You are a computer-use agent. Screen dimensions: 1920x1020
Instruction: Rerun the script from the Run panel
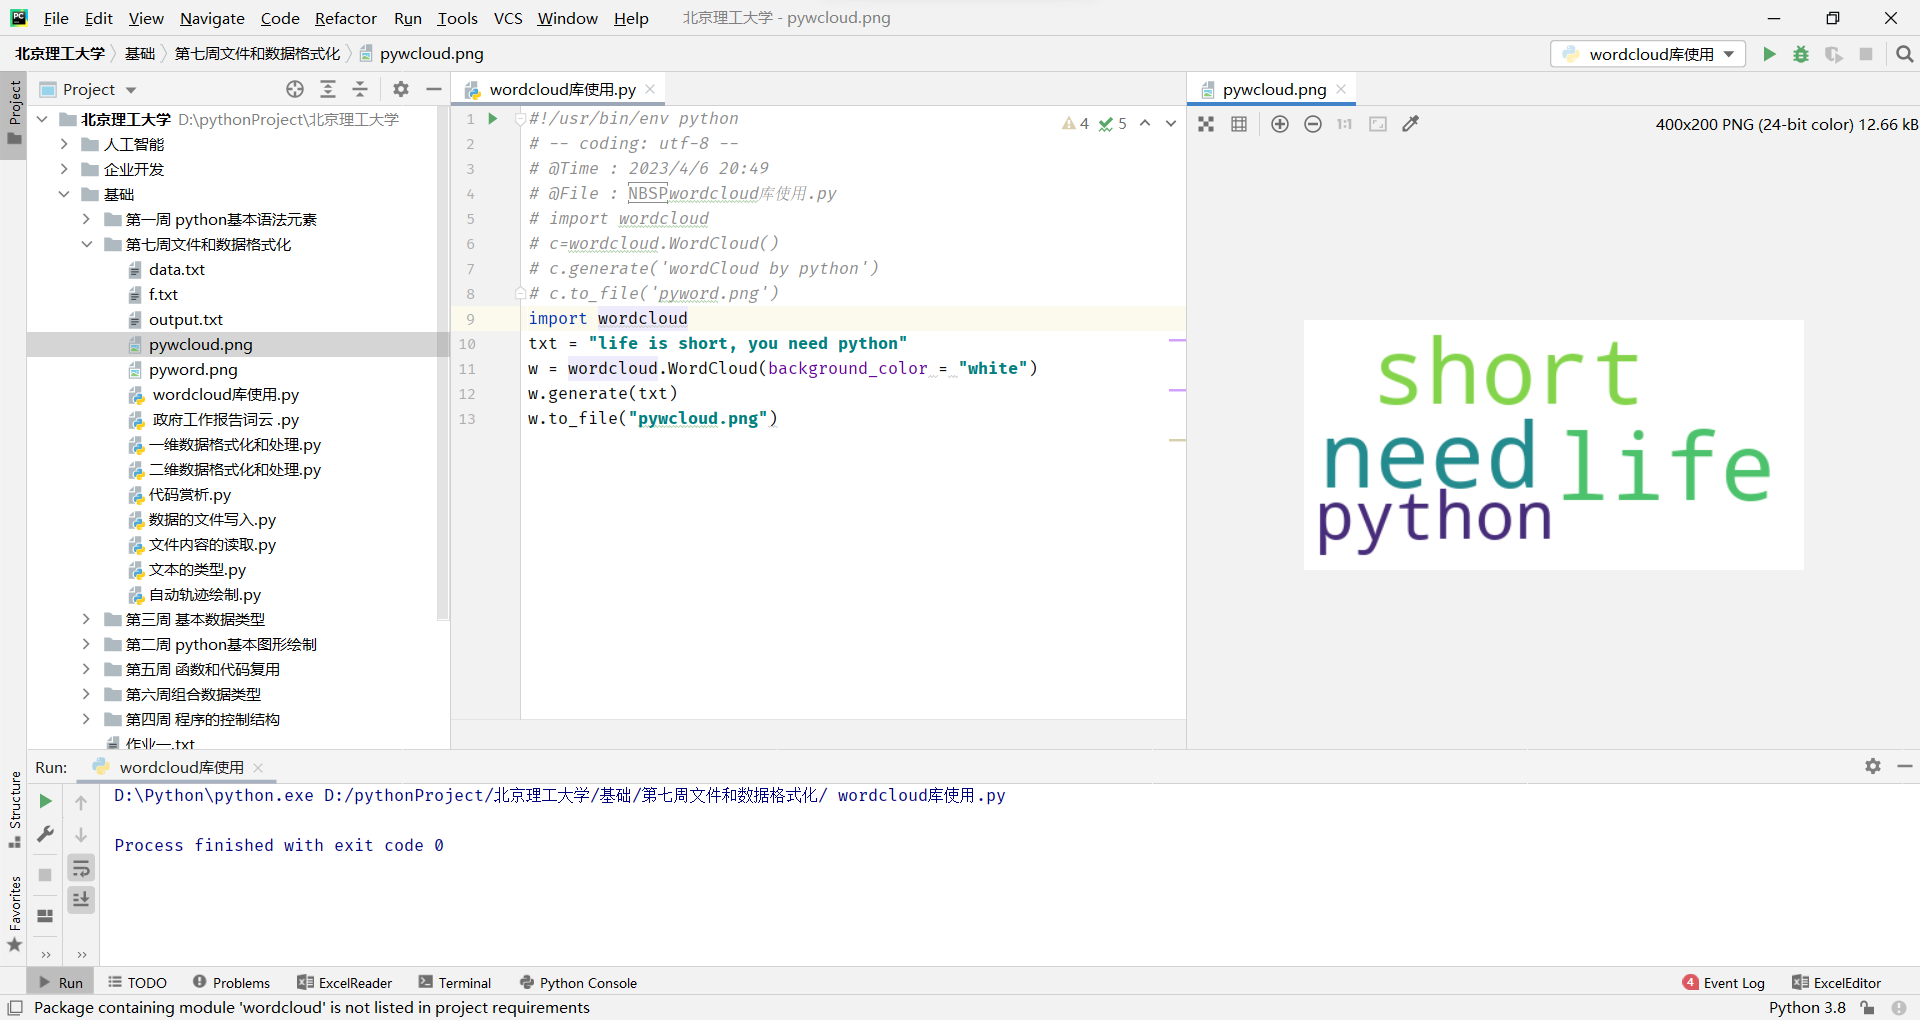[x=45, y=801]
